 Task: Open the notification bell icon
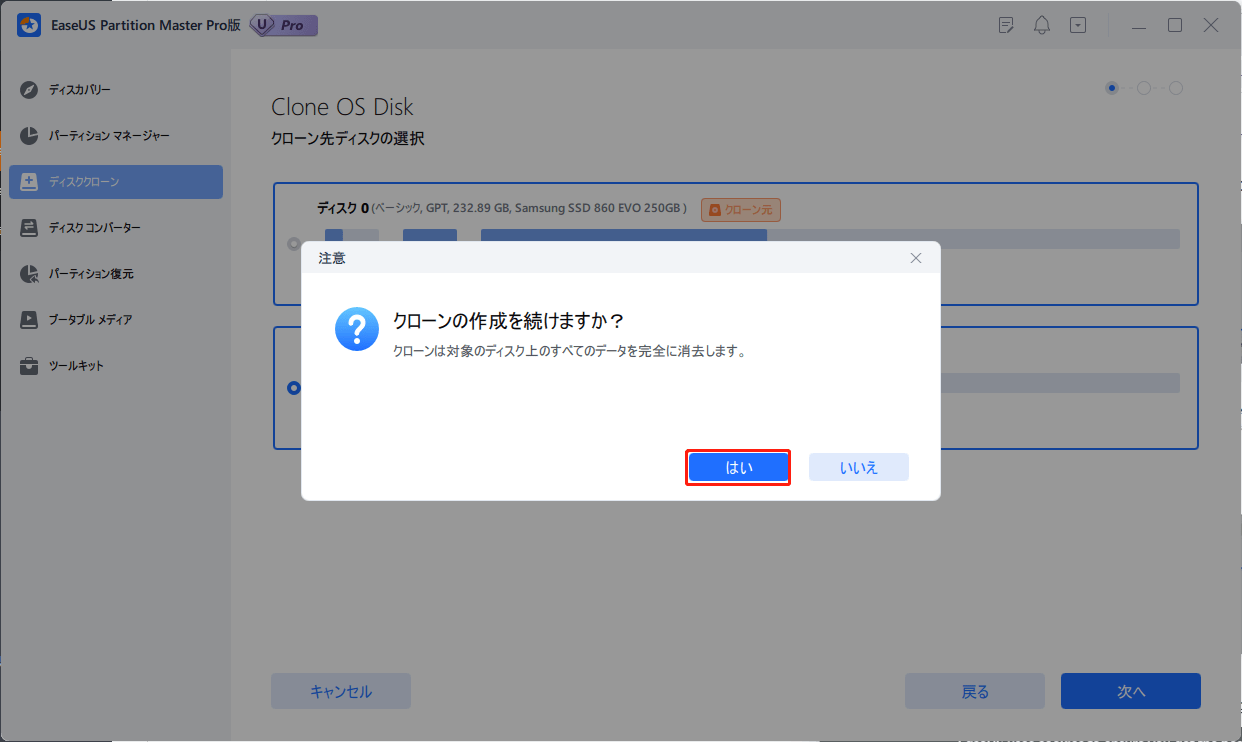tap(1041, 24)
